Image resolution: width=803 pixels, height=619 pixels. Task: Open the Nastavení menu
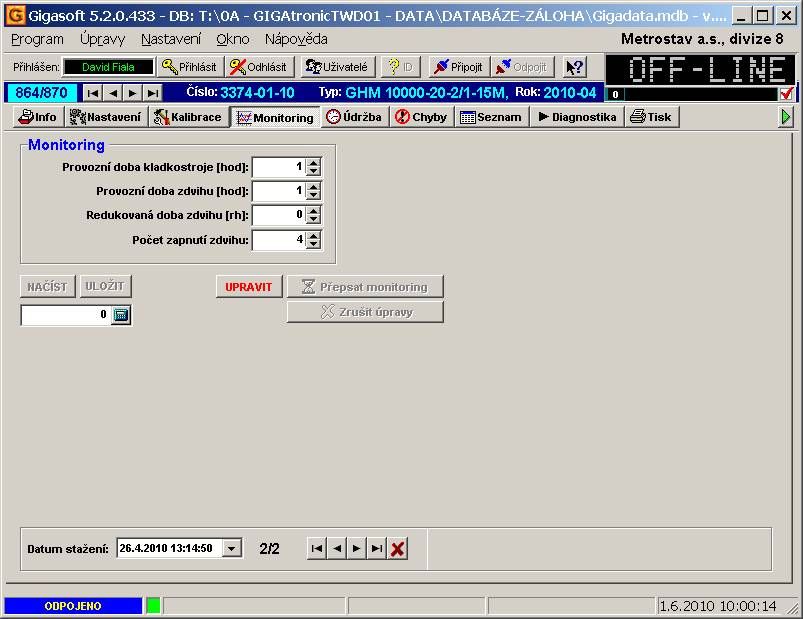[x=170, y=39]
